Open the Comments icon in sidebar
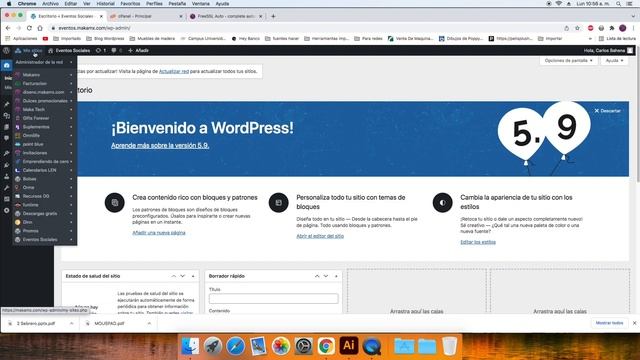Image resolution: width=640 pixels, height=360 pixels. tap(7, 138)
